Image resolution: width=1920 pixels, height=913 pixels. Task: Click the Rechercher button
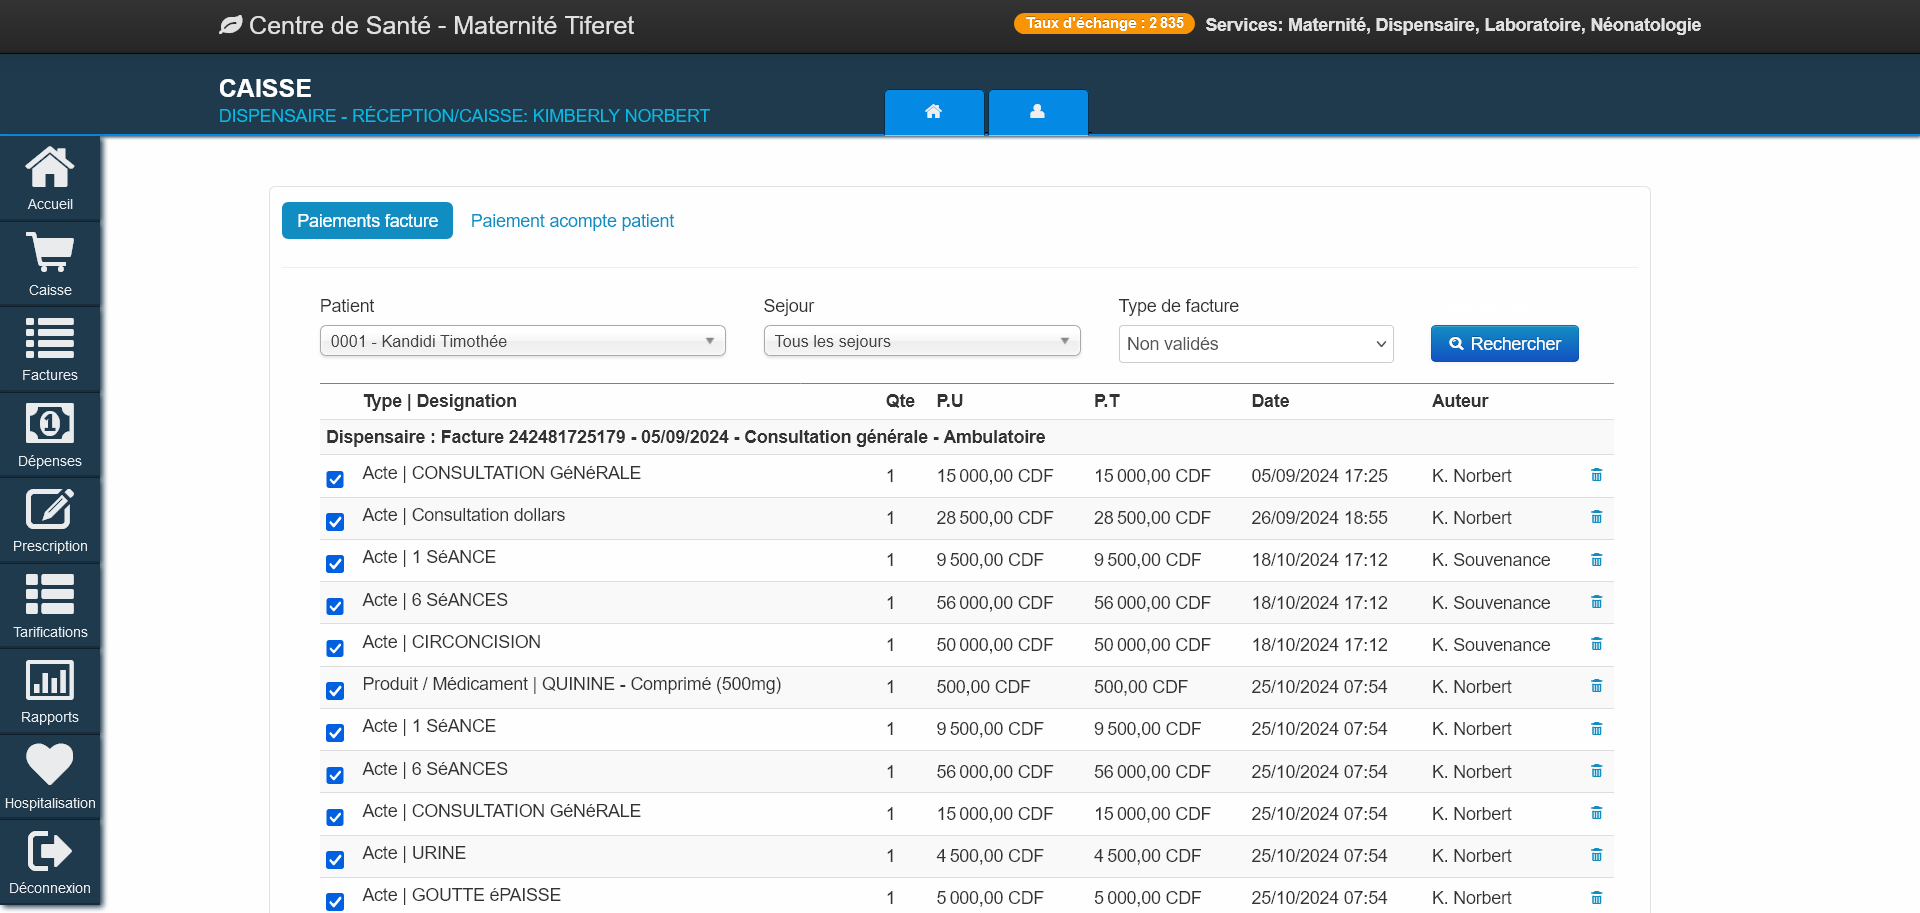1504,344
